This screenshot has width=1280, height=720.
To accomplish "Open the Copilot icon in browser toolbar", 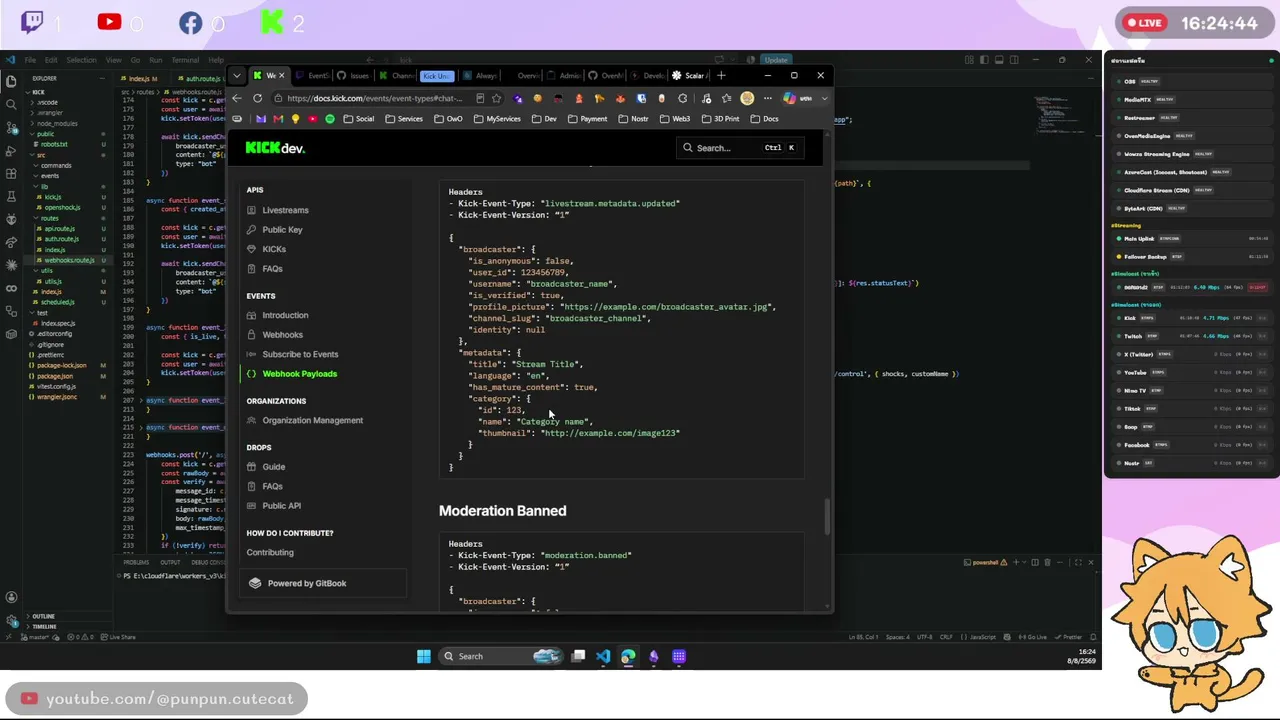I will pyautogui.click(x=790, y=98).
